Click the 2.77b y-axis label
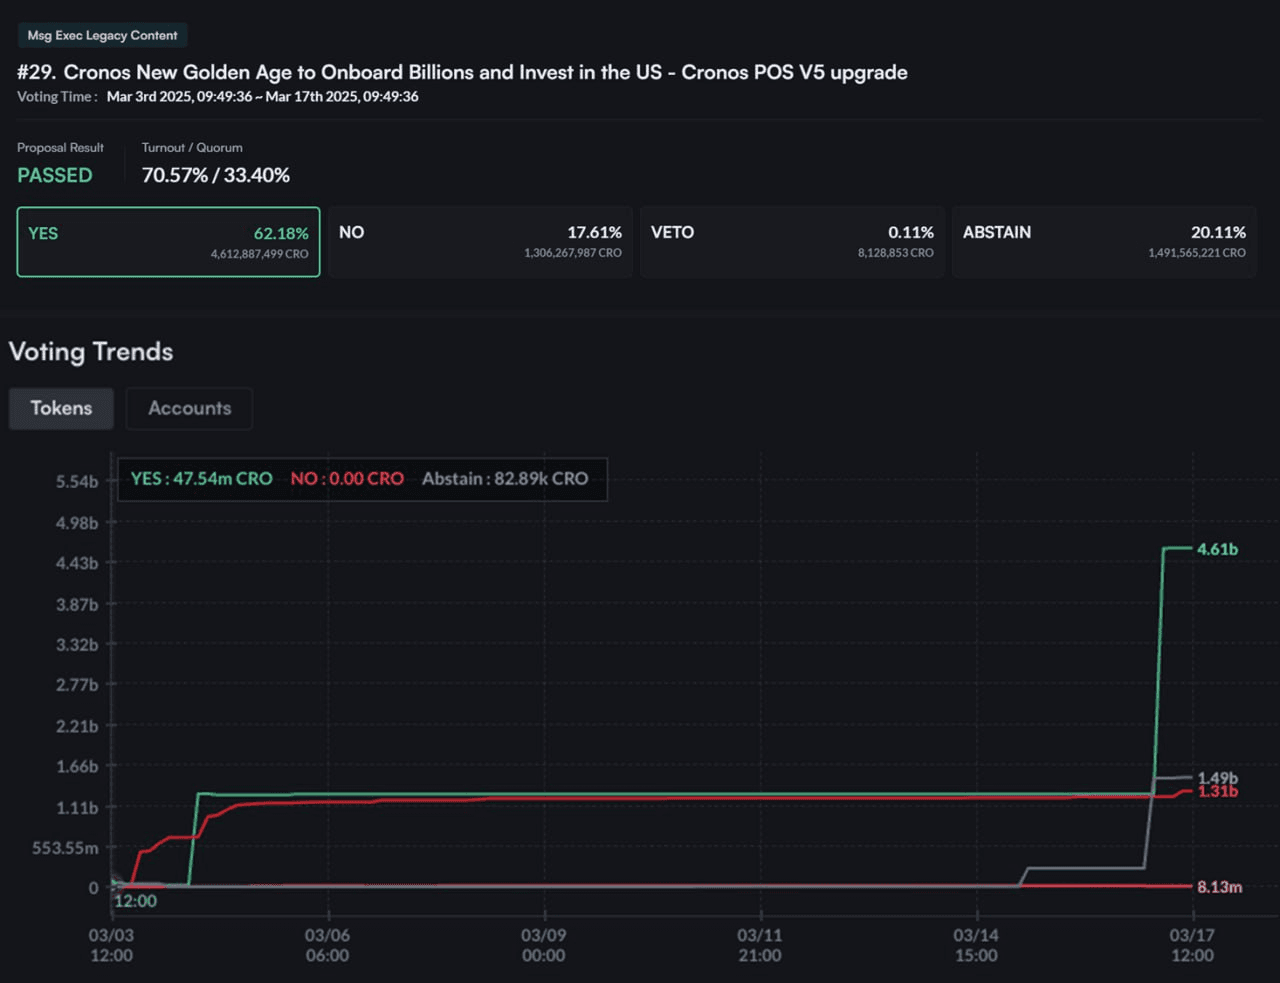Viewport: 1280px width, 983px height. (77, 685)
